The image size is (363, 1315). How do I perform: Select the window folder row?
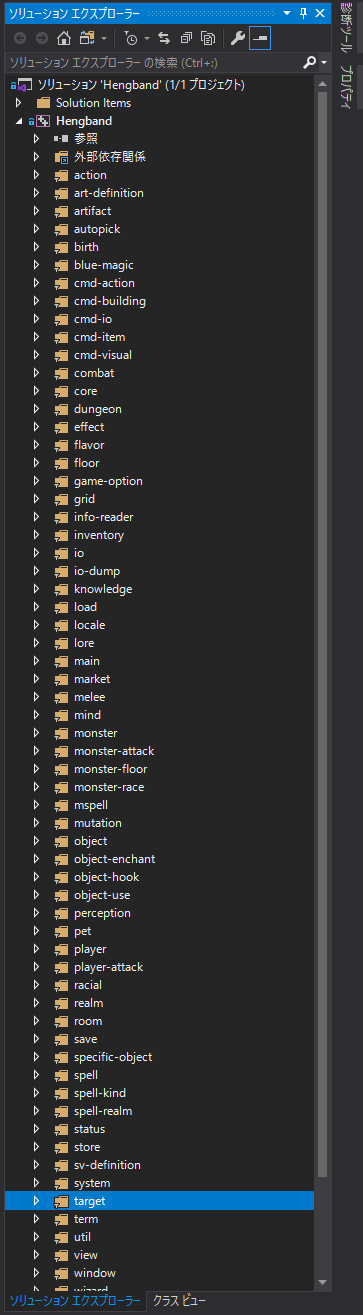pos(160,1273)
